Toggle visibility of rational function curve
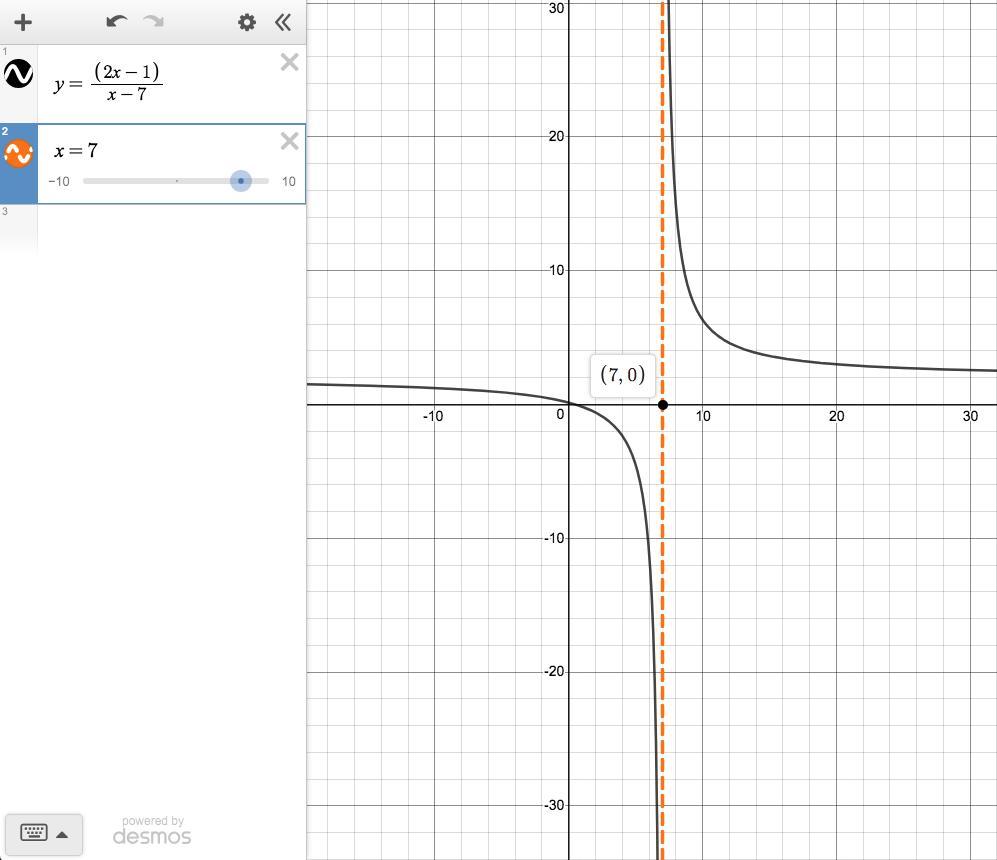Image resolution: width=997 pixels, height=860 pixels. [x=18, y=74]
